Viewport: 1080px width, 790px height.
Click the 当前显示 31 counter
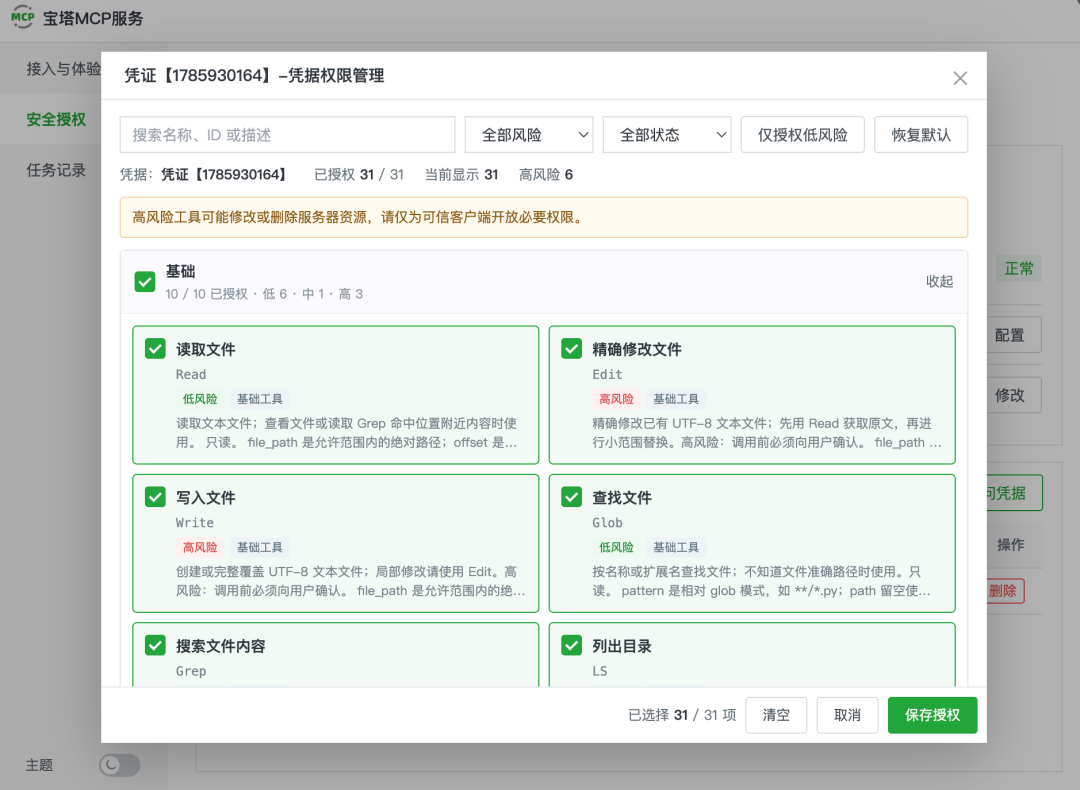461,174
